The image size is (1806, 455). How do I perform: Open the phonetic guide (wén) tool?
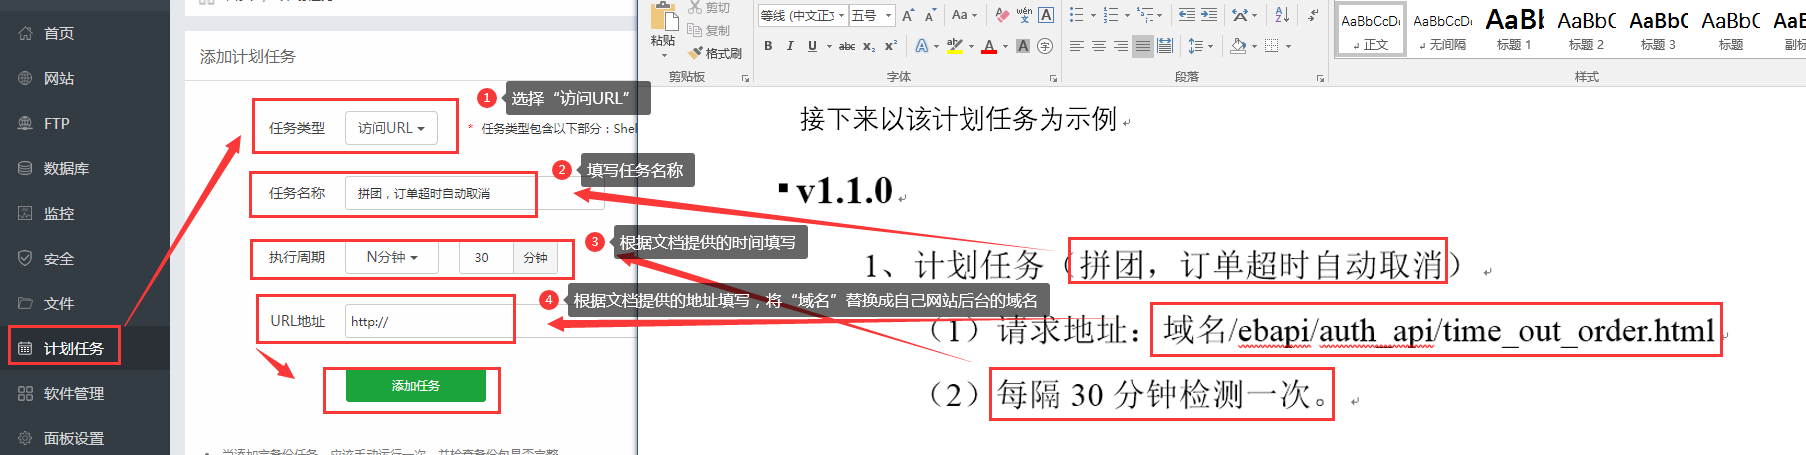(x=1024, y=15)
